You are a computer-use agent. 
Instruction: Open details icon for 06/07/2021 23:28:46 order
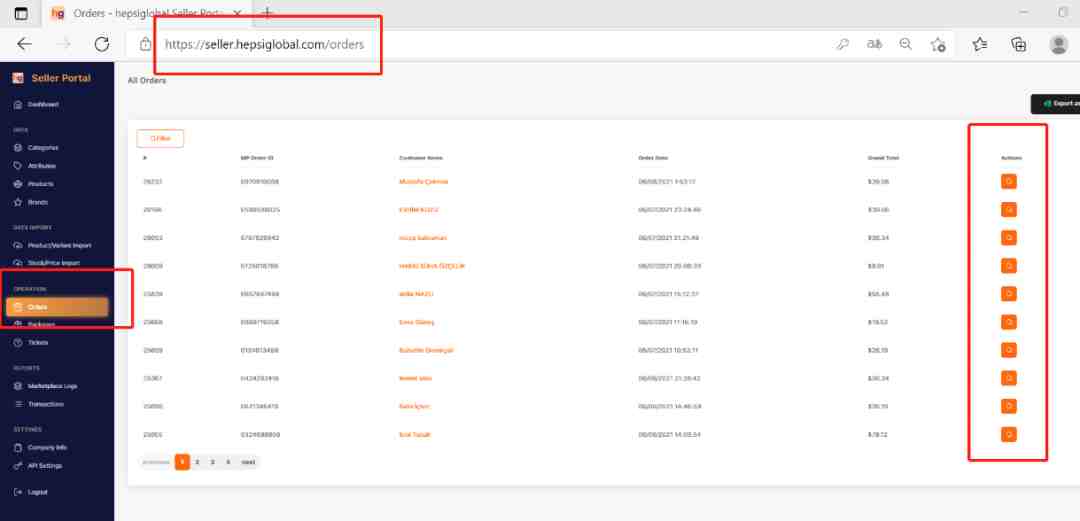click(x=1008, y=210)
